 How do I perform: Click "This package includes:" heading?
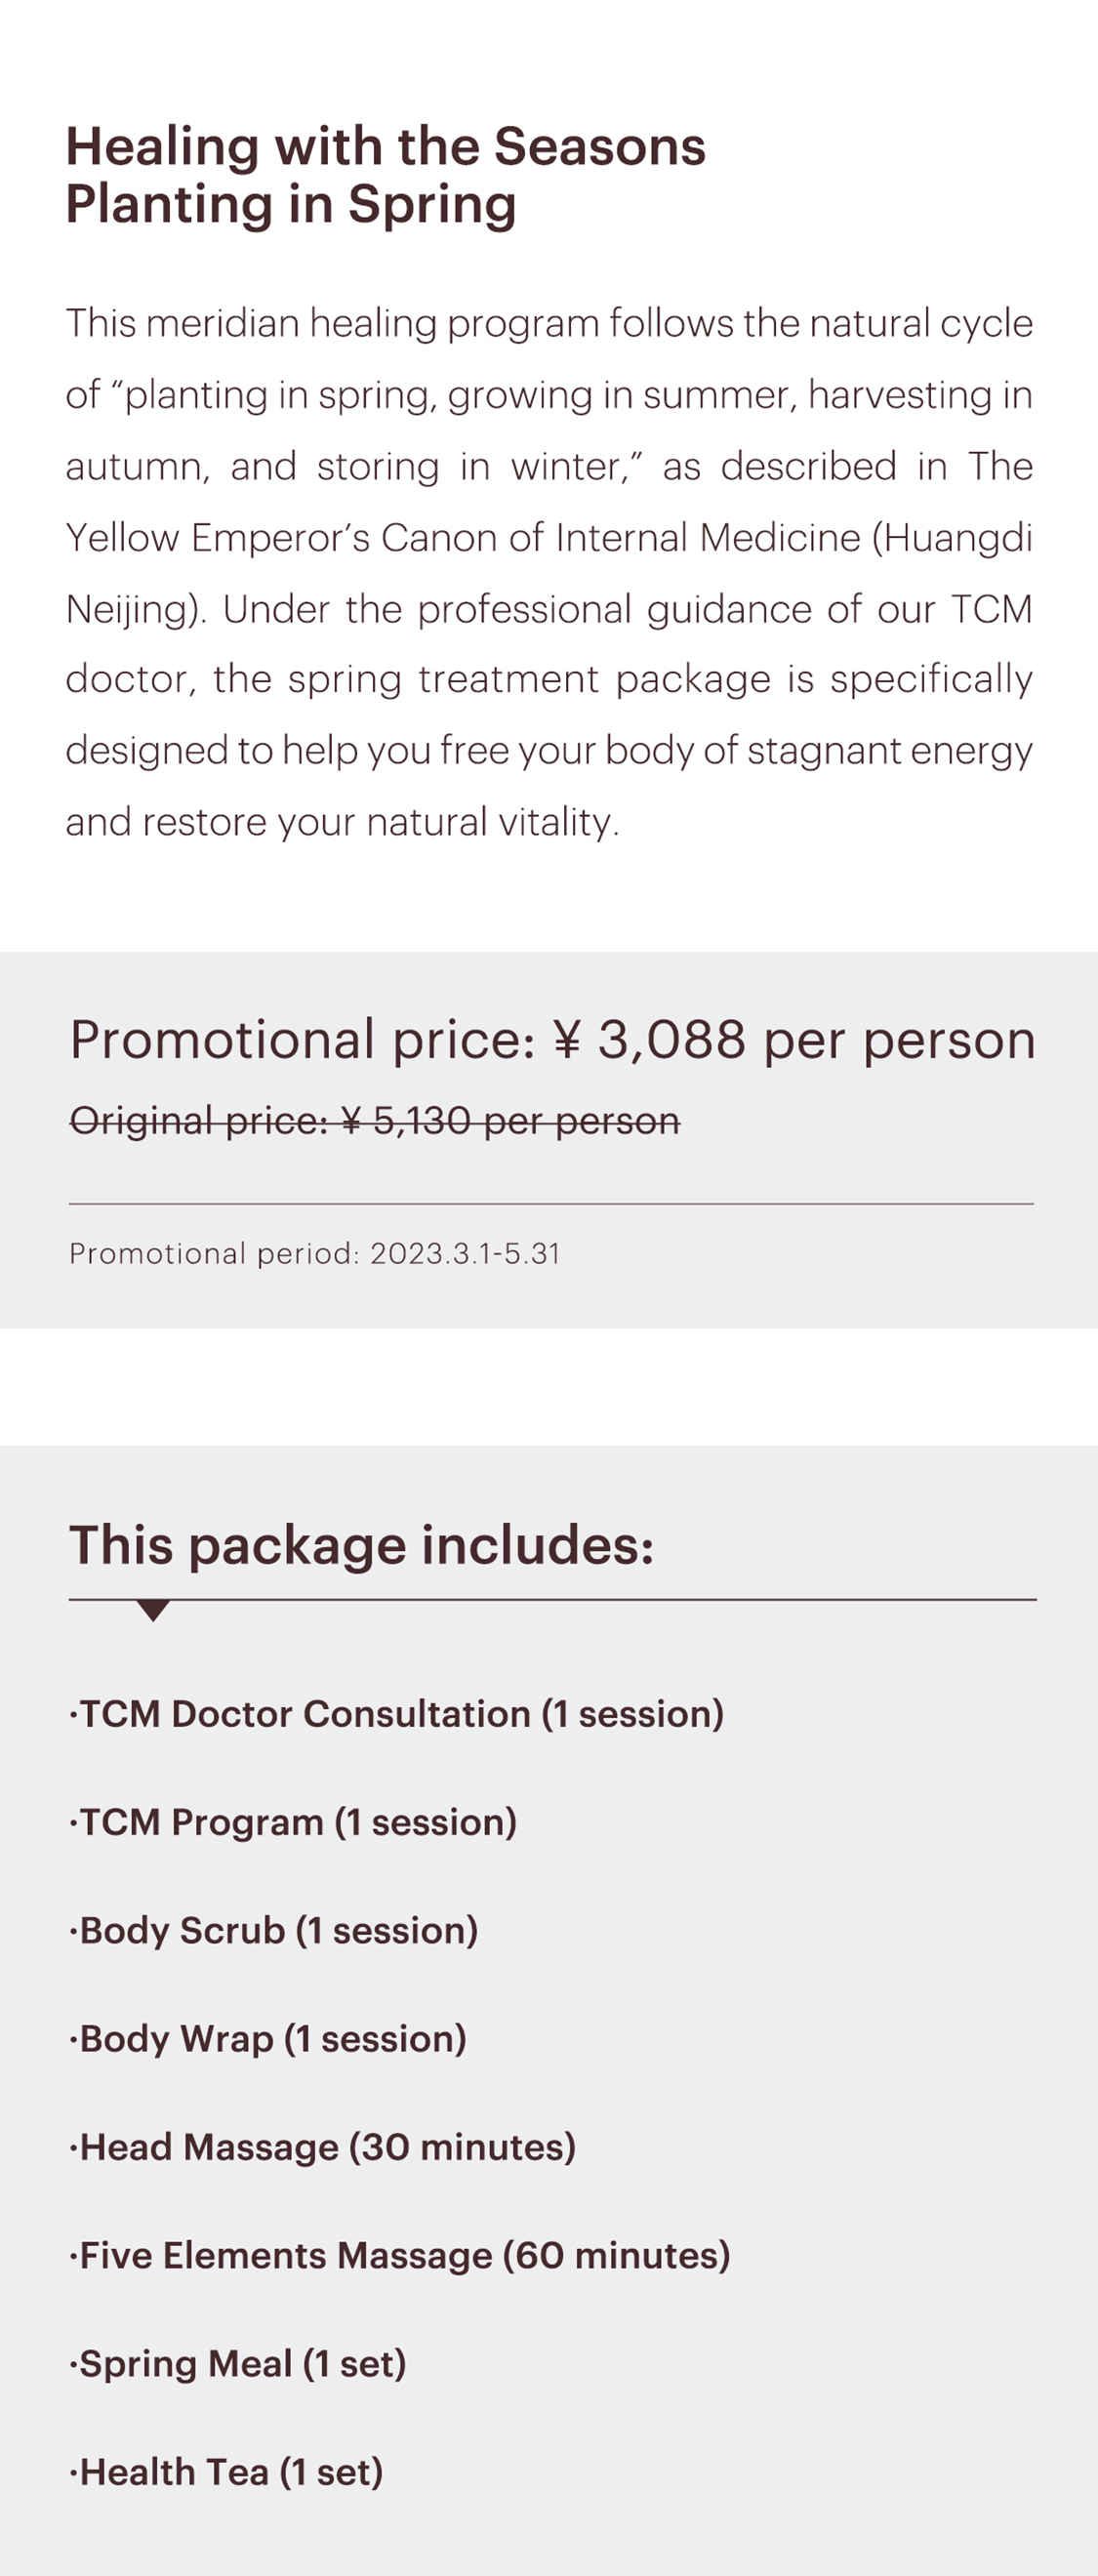(x=361, y=1545)
